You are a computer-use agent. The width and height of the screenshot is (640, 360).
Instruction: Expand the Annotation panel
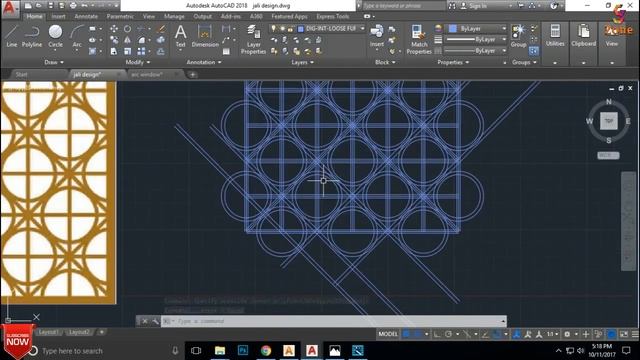(204, 62)
